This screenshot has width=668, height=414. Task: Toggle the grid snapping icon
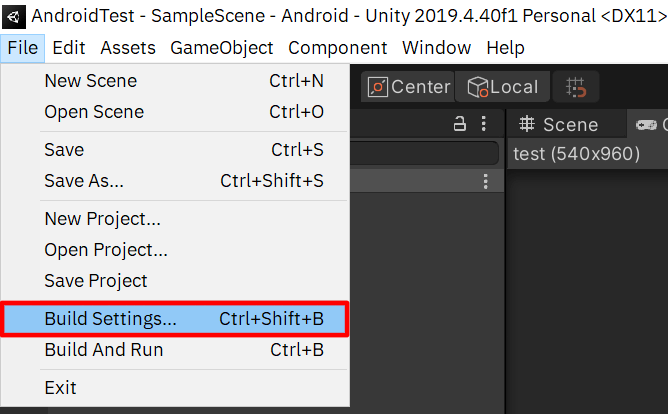(x=576, y=87)
